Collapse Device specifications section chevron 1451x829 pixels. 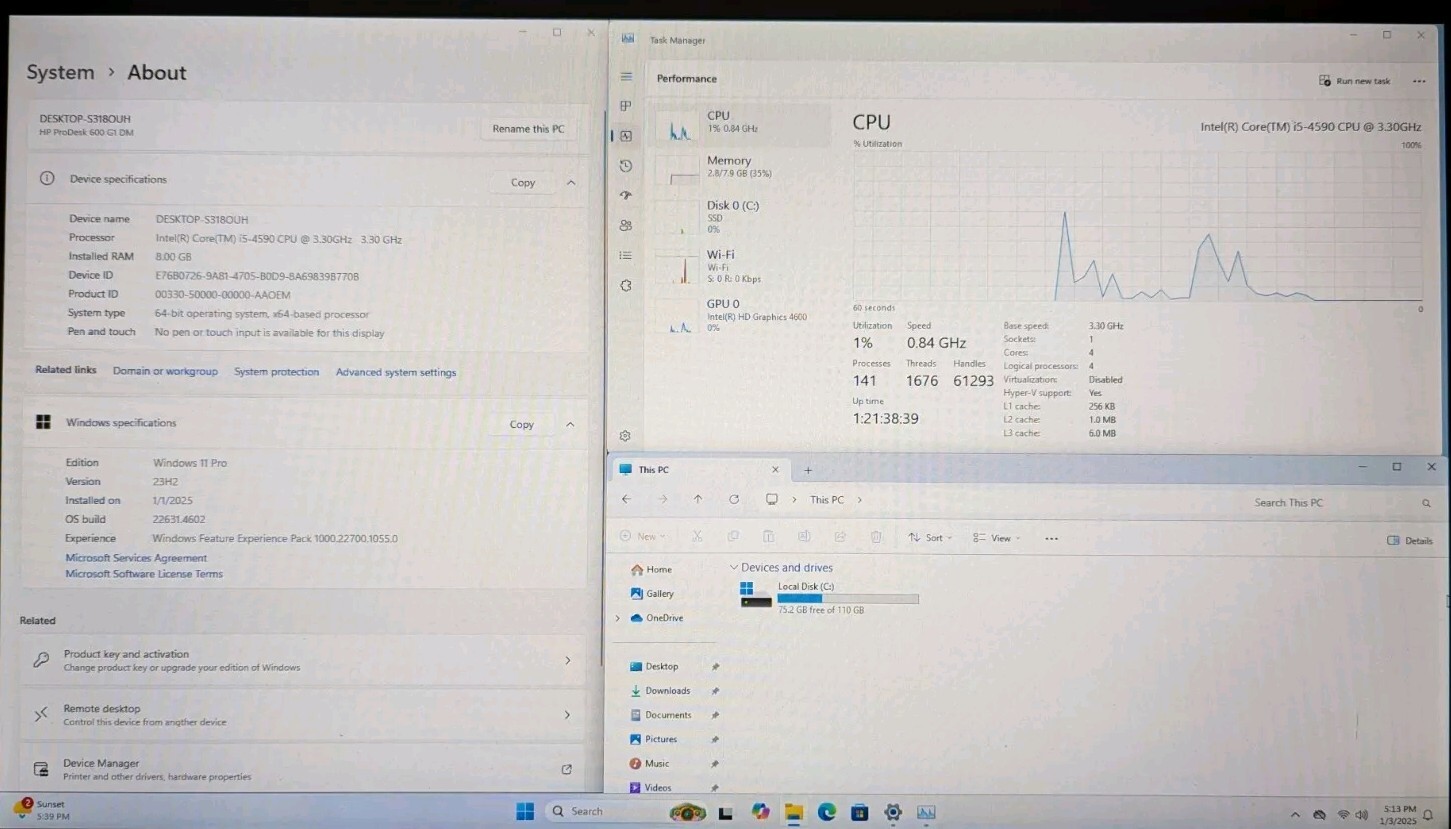point(571,183)
